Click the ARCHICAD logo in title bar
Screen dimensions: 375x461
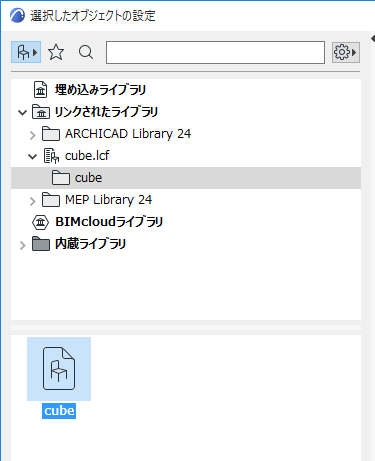tap(17, 16)
